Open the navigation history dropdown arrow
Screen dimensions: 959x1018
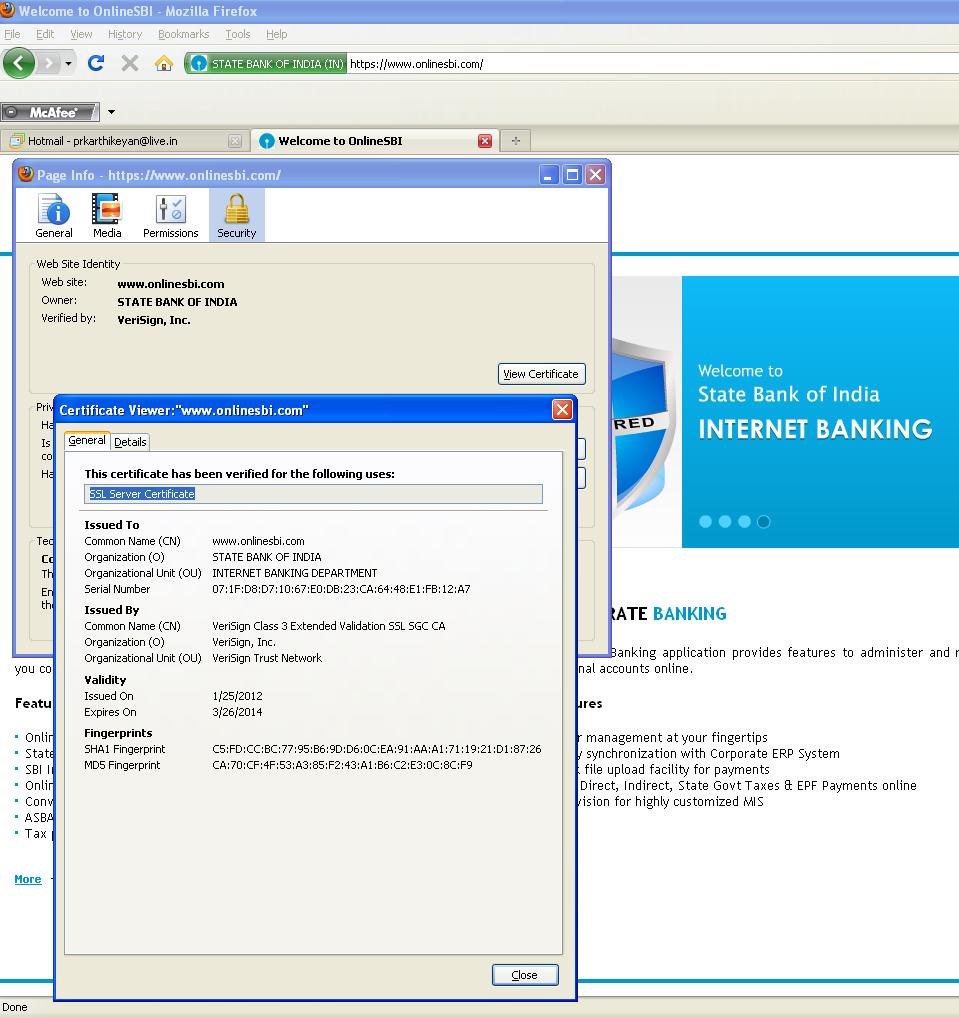68,64
